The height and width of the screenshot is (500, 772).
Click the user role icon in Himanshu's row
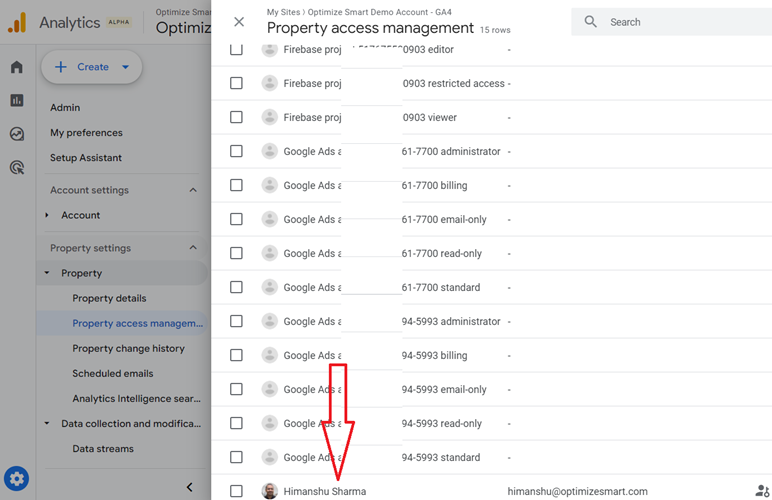(x=762, y=491)
